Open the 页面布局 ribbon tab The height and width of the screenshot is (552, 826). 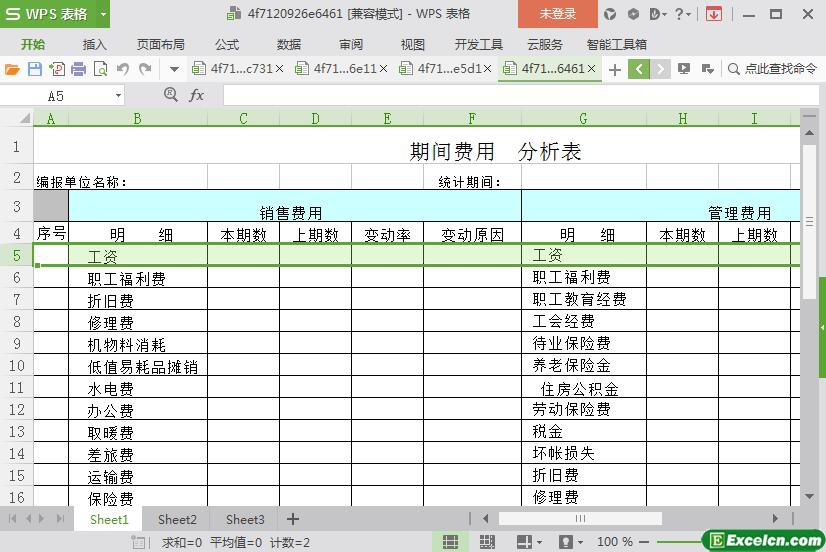[x=161, y=45]
